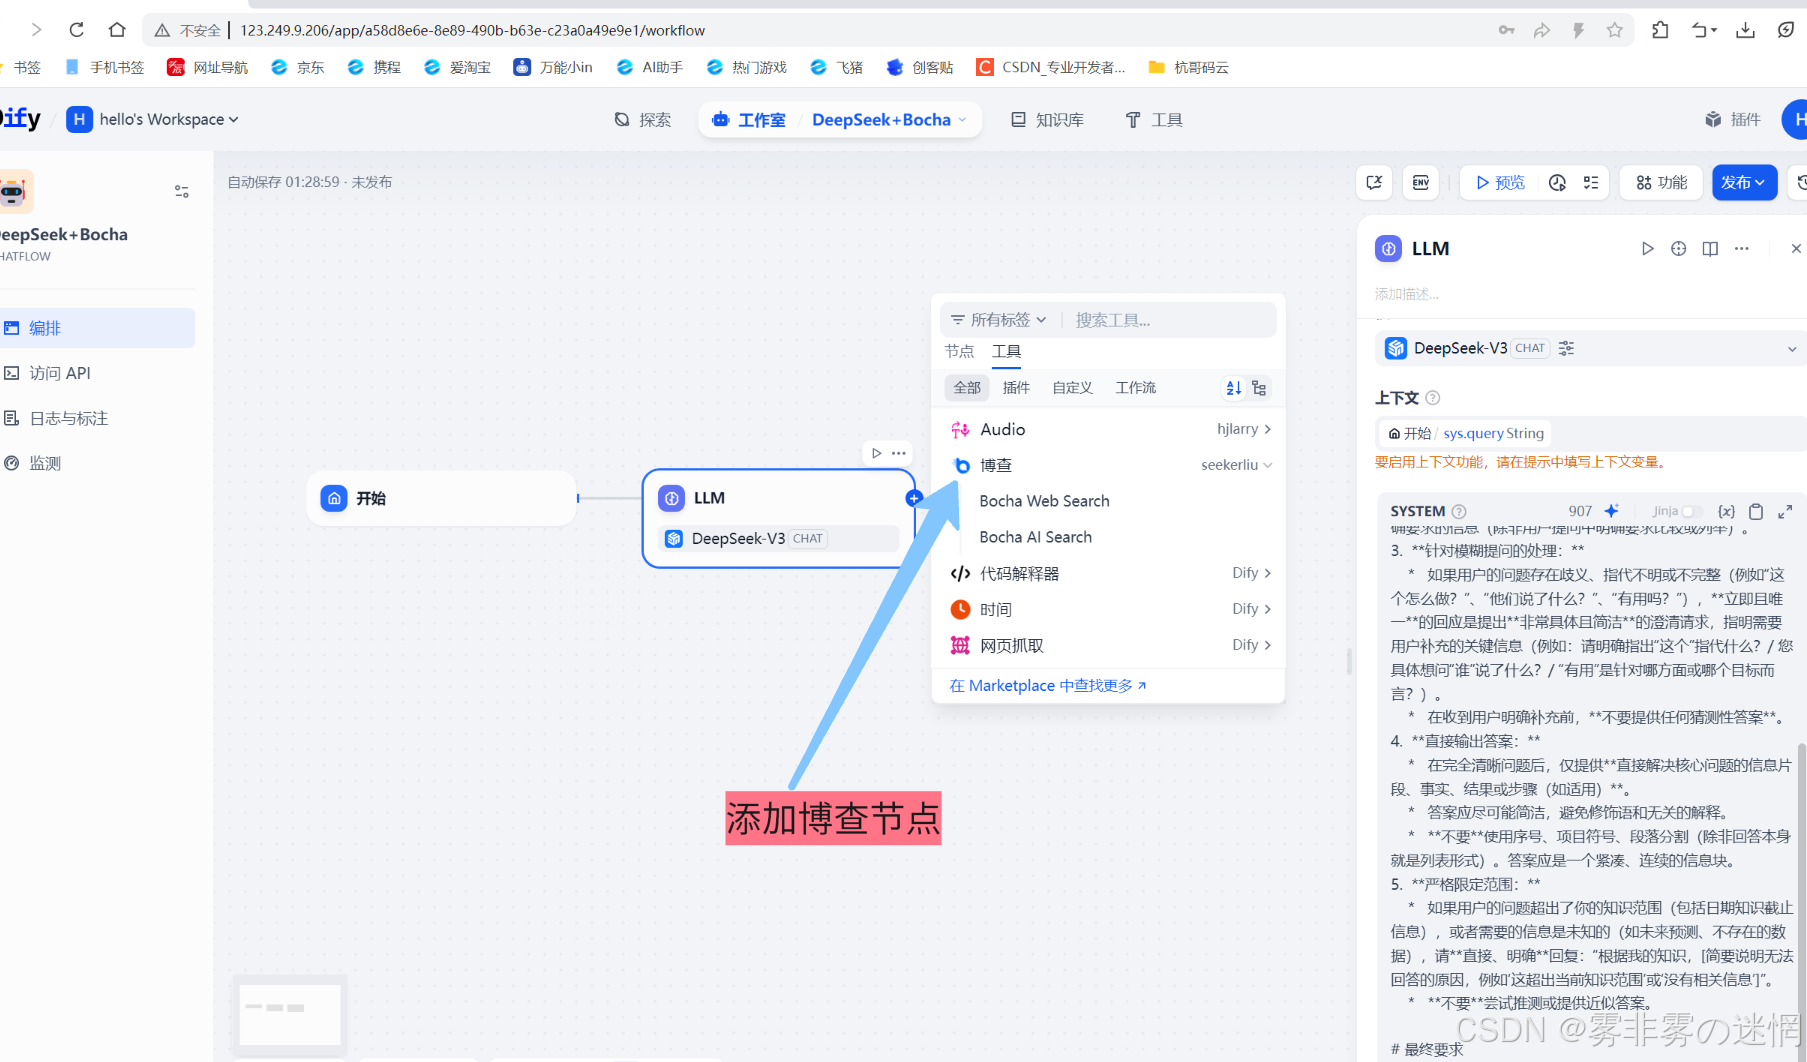Image resolution: width=1807 pixels, height=1062 pixels.
Task: Run the LLM node step from panel
Action: tap(1647, 249)
